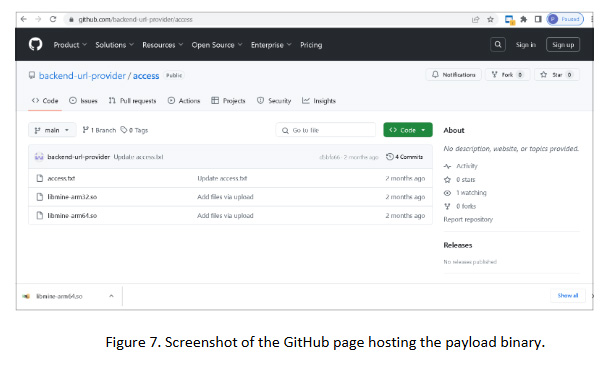Click the Notifications button

tap(453, 75)
